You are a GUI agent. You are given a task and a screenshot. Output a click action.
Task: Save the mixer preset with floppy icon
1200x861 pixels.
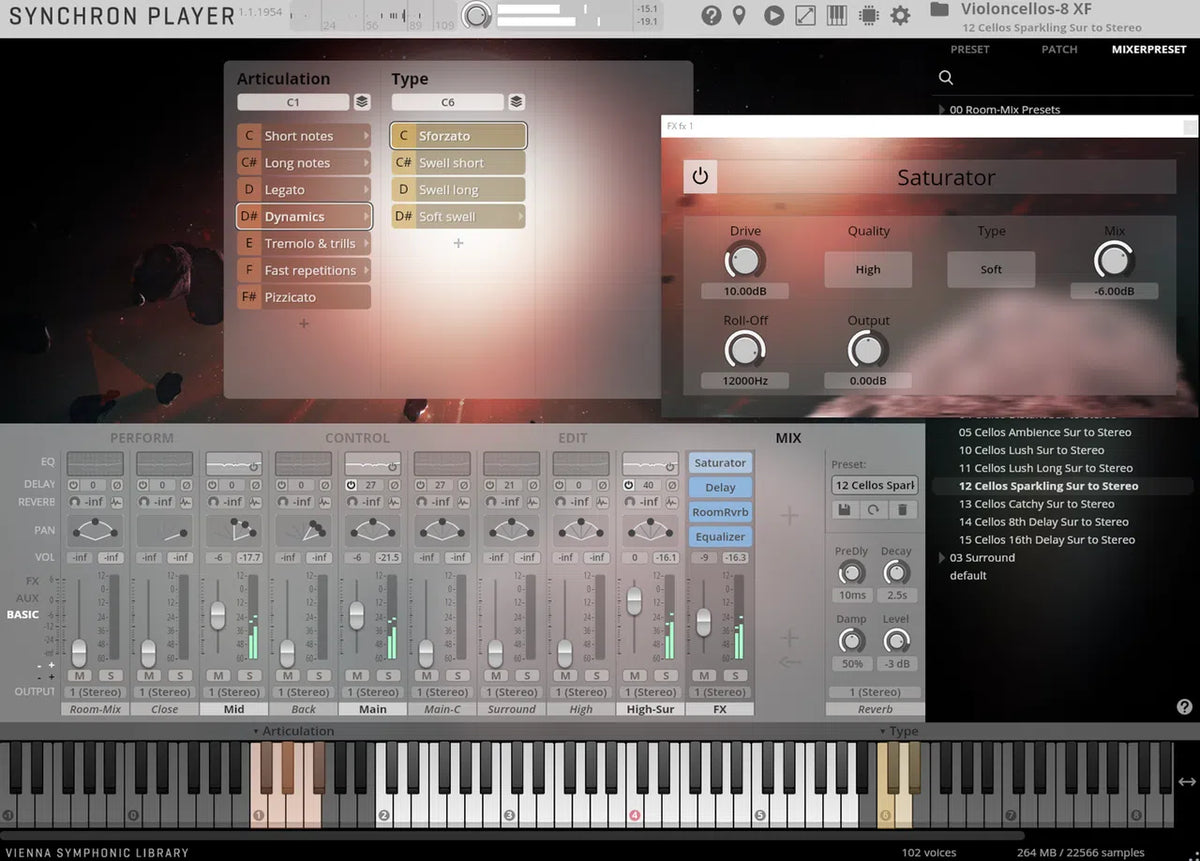844,510
